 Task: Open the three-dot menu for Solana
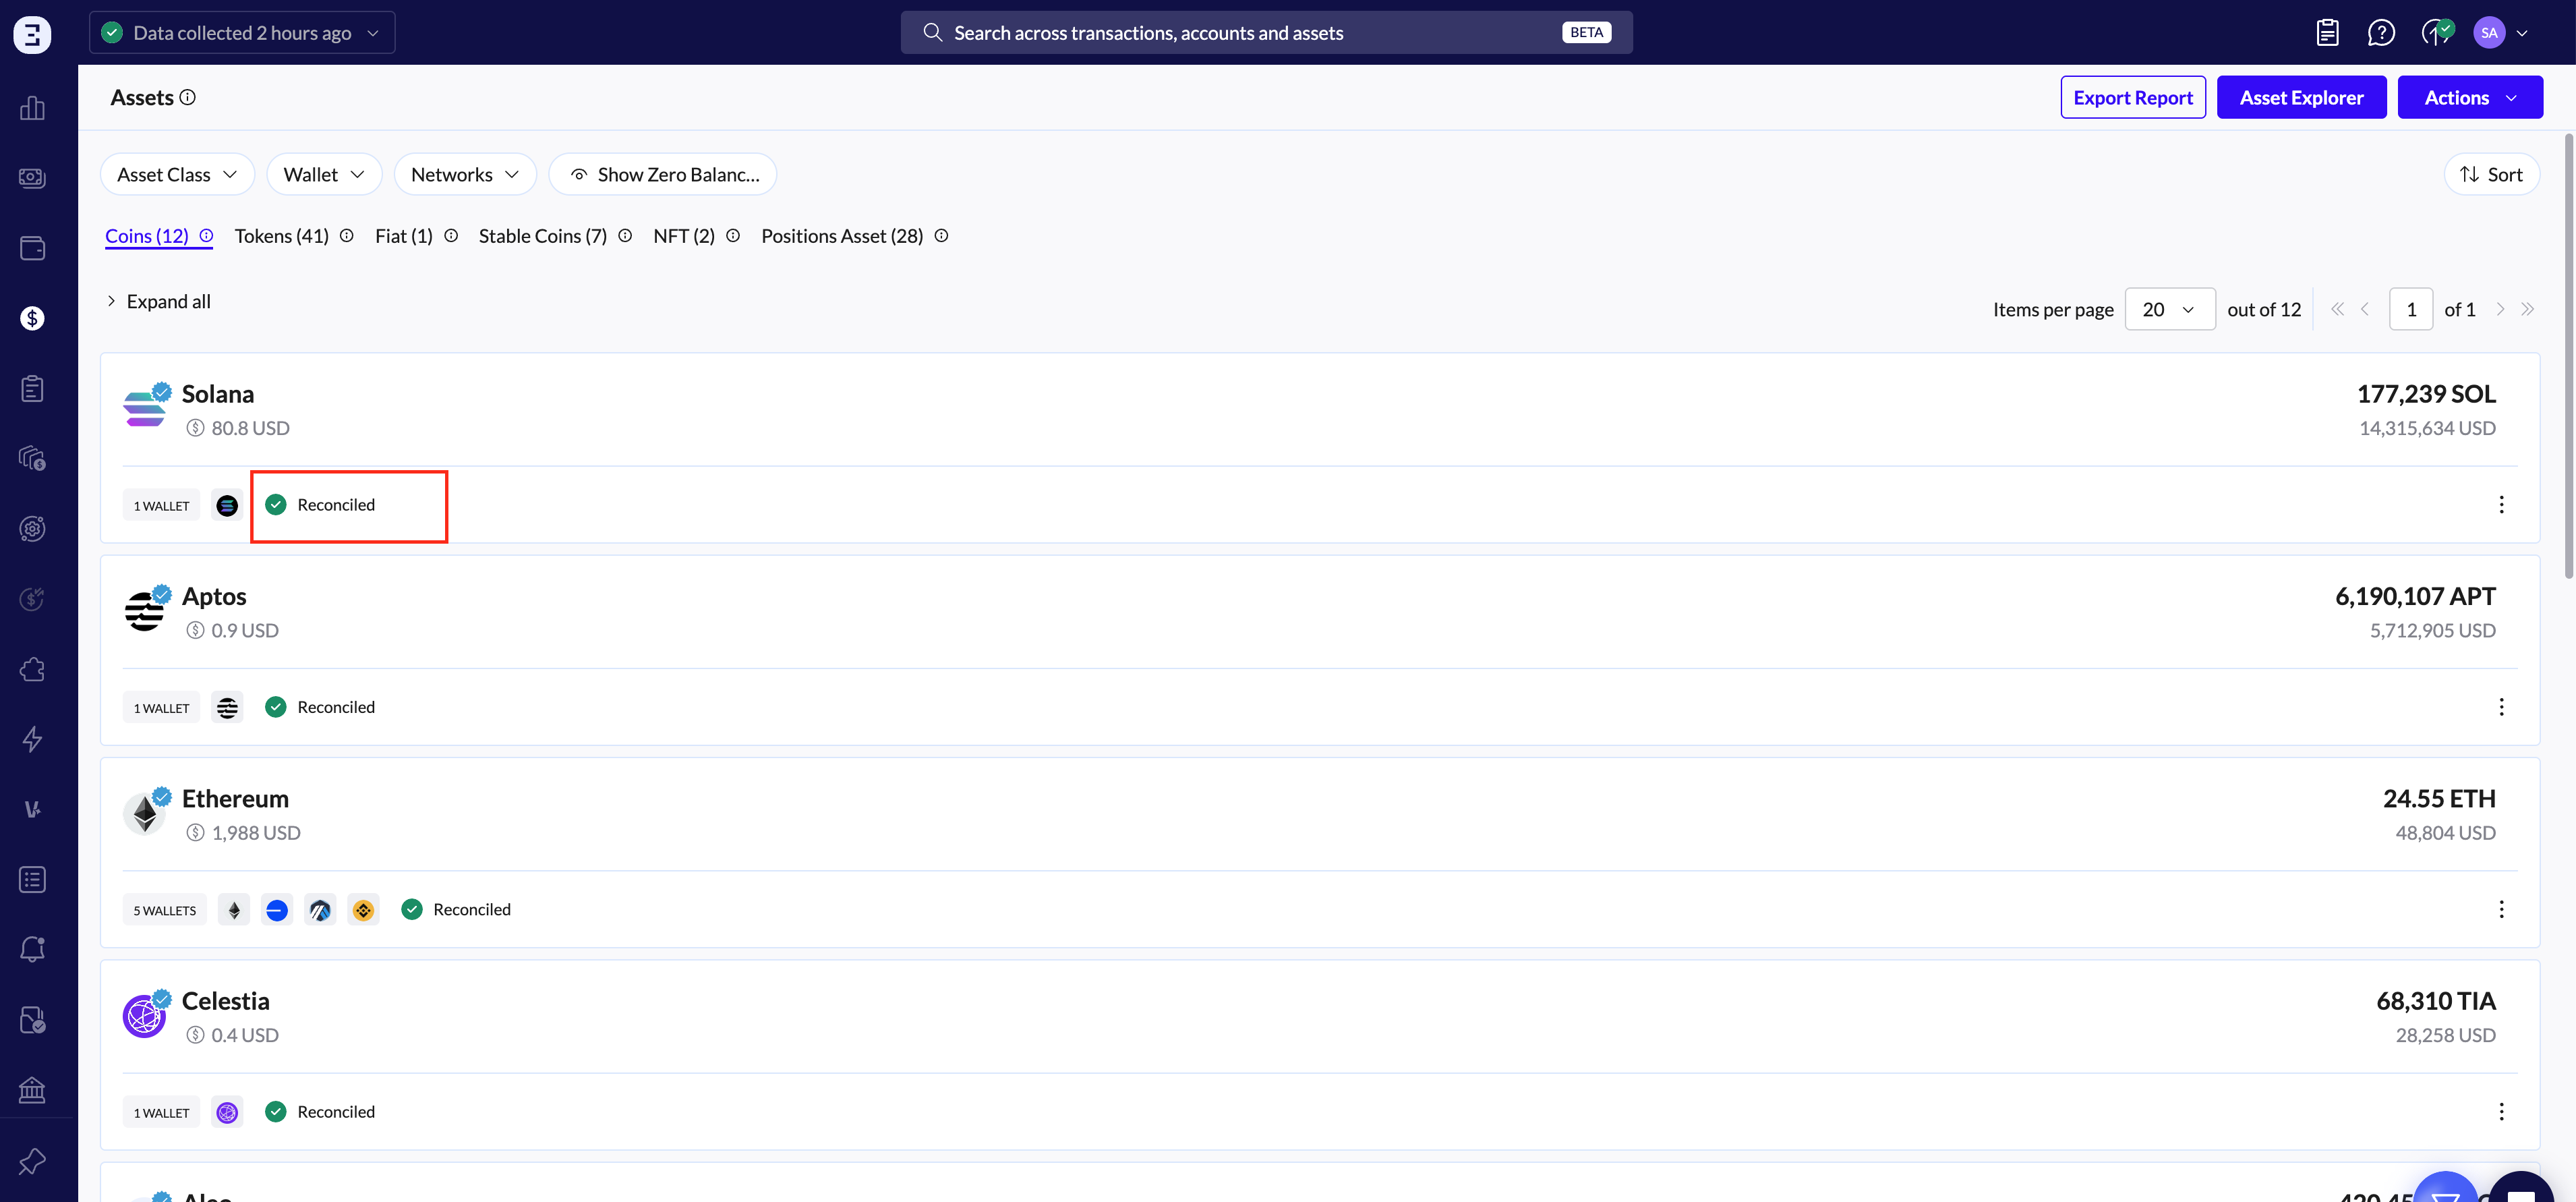[x=2501, y=505]
